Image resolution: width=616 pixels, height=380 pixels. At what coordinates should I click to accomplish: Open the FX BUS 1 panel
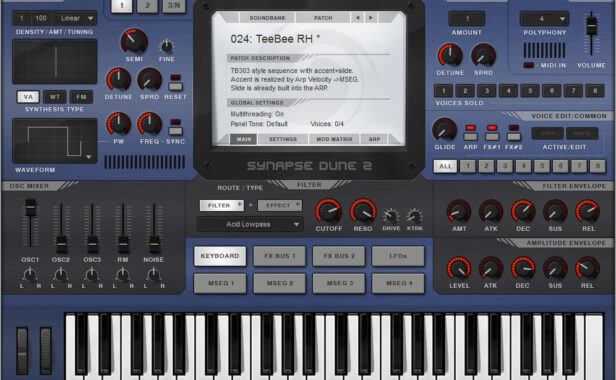(279, 256)
